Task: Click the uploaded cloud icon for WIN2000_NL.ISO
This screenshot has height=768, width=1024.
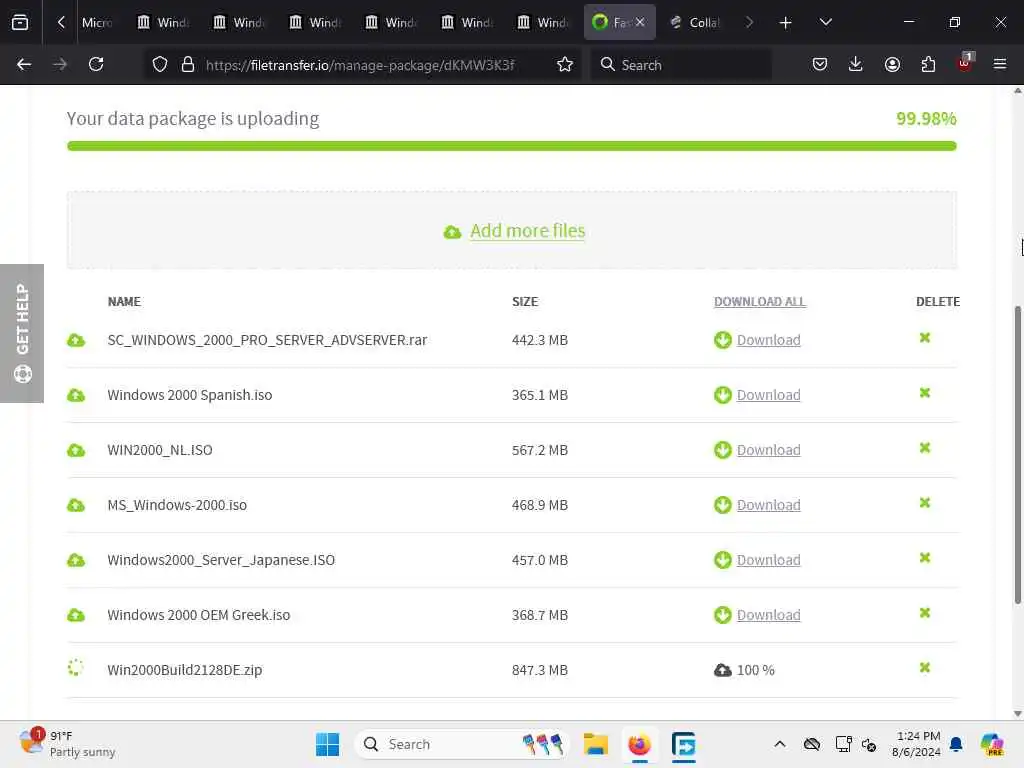Action: coord(76,450)
